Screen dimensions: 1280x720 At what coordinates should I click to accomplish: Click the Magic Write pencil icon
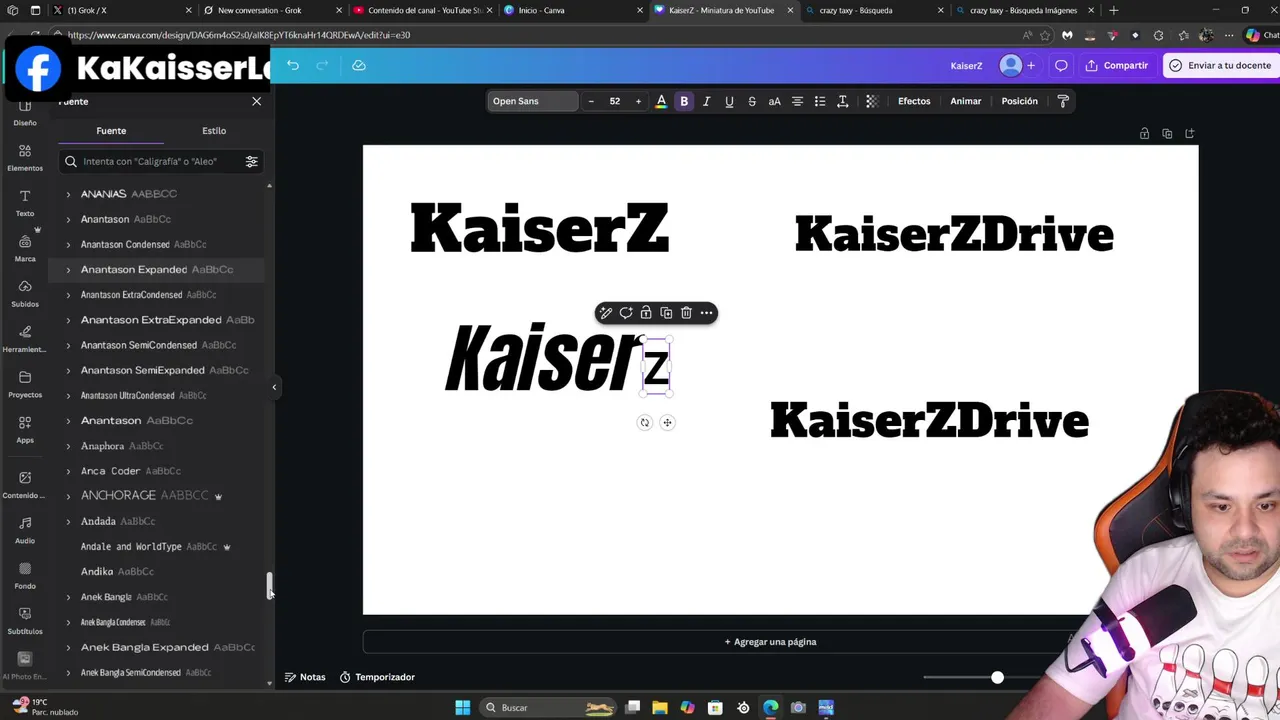click(606, 313)
